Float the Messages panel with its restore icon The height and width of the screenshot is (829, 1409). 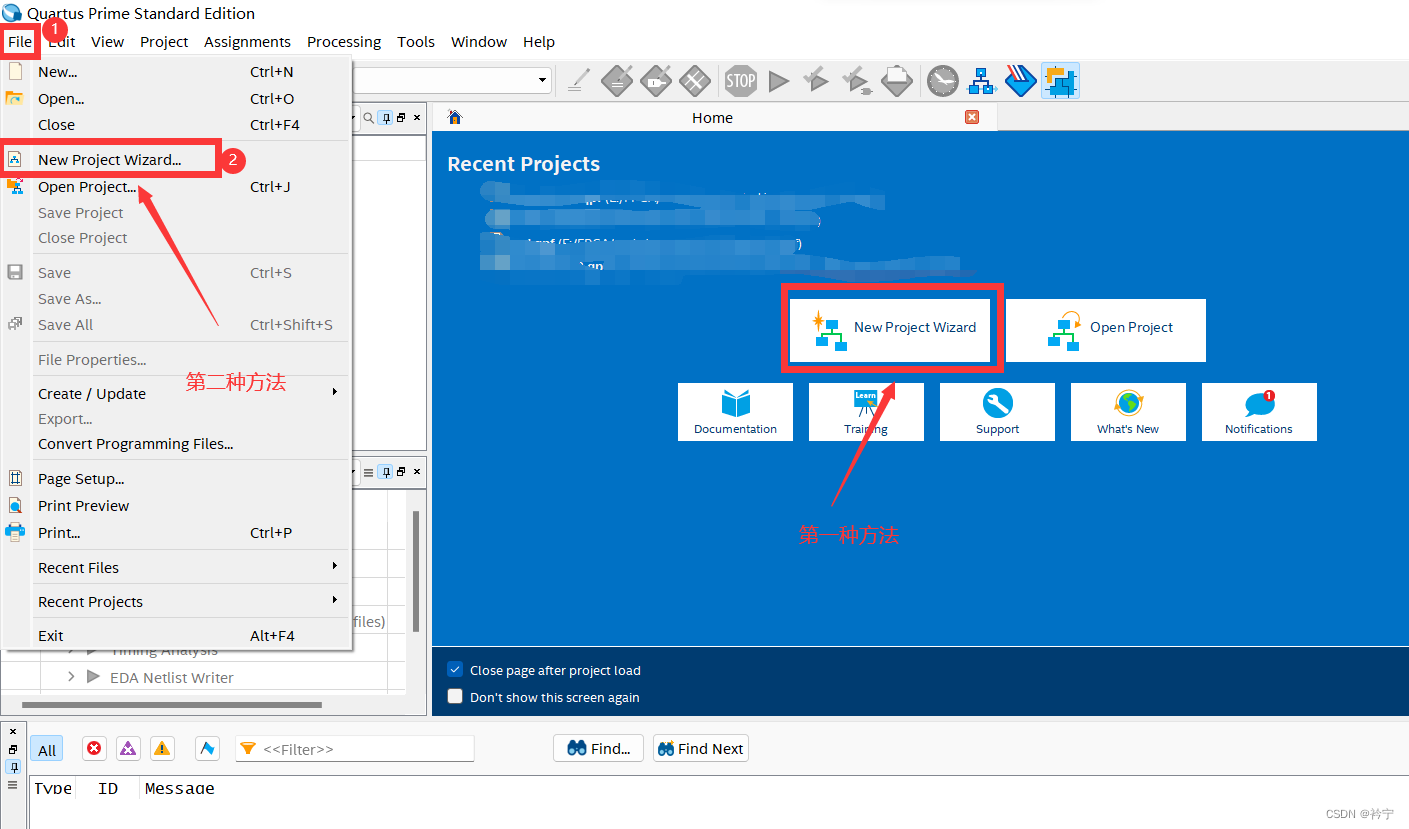coord(13,749)
